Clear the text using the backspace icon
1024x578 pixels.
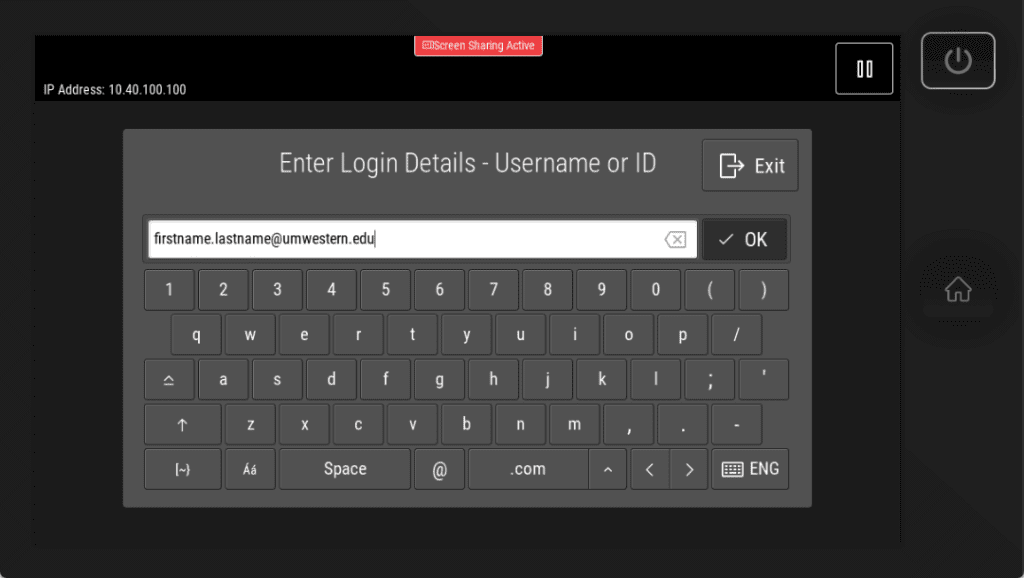point(674,239)
